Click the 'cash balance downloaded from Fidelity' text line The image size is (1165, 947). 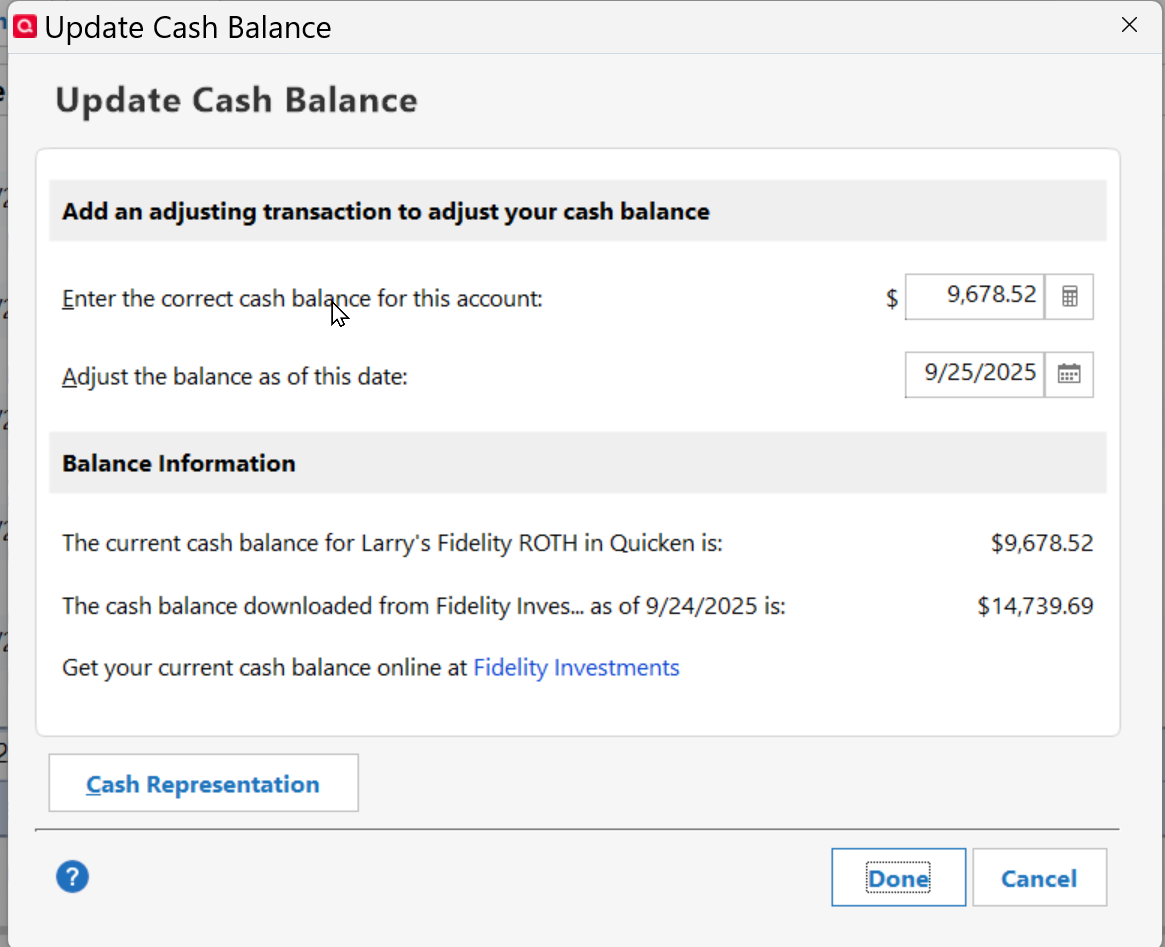(x=423, y=605)
